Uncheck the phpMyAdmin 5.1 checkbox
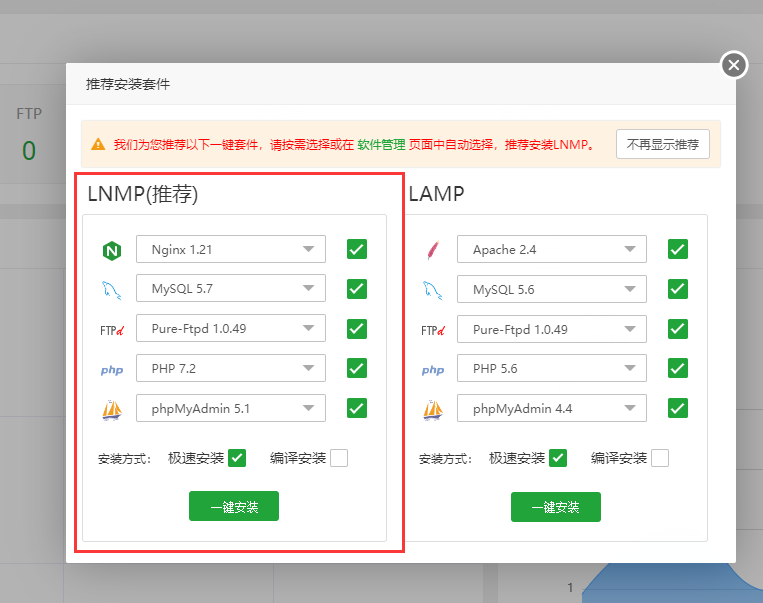 (x=357, y=408)
